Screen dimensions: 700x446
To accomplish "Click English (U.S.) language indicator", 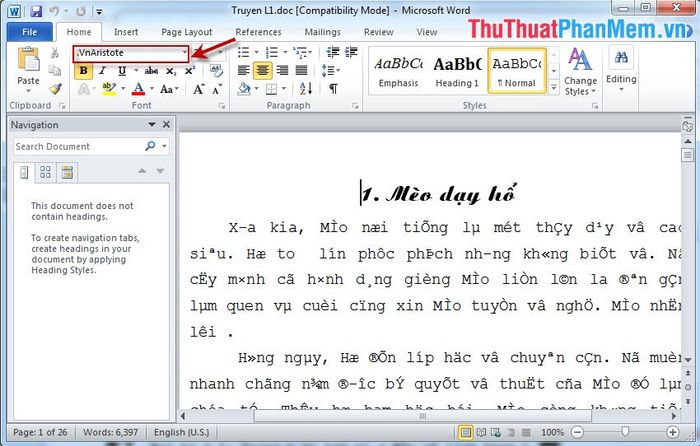I will tap(181, 432).
